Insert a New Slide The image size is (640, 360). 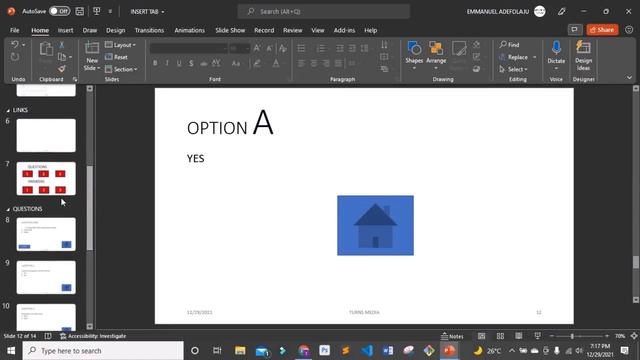pos(92,56)
